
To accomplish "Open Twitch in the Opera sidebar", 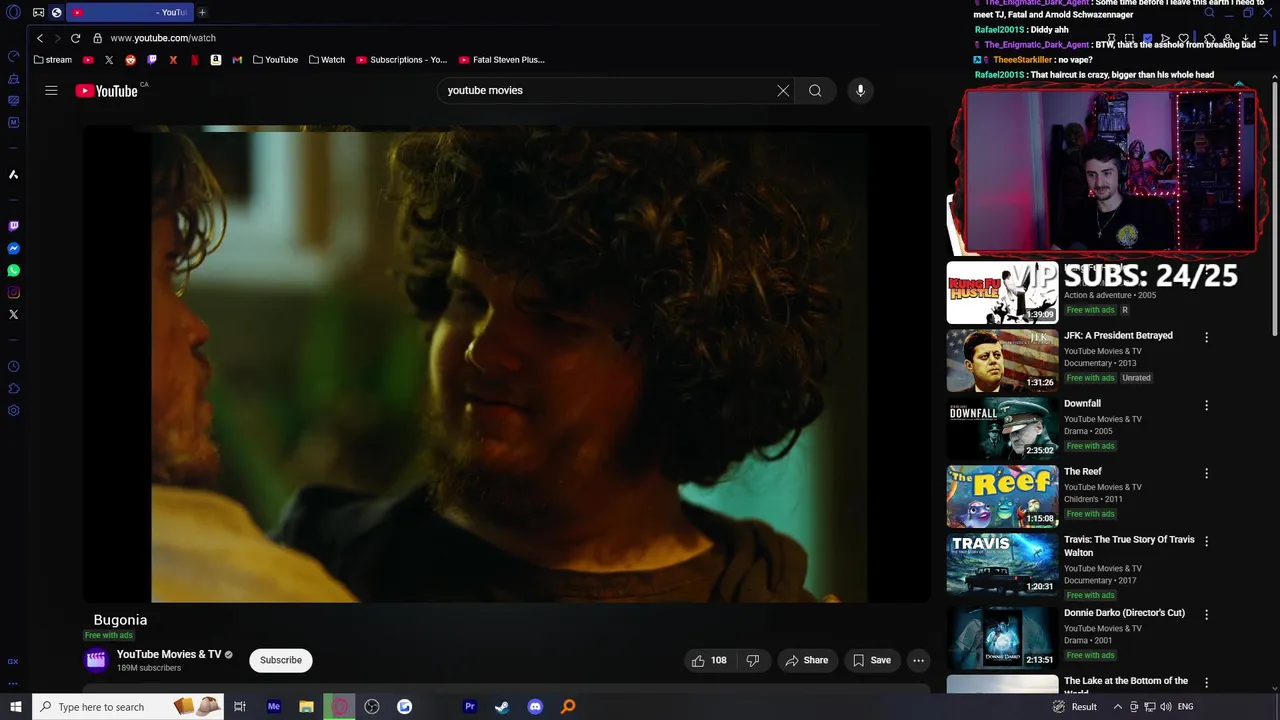I will pos(13,226).
